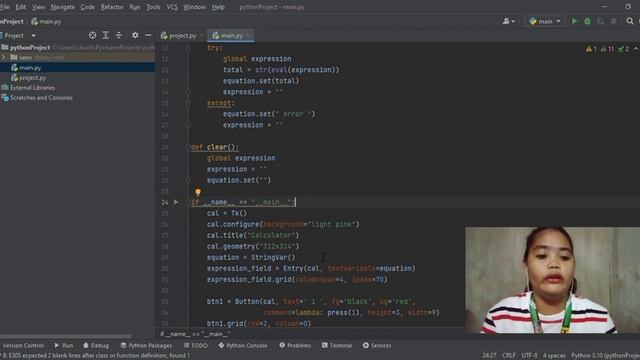The image size is (640, 360).
Task: Click the Python 3.10 interpreter widget
Action: (x=605, y=356)
